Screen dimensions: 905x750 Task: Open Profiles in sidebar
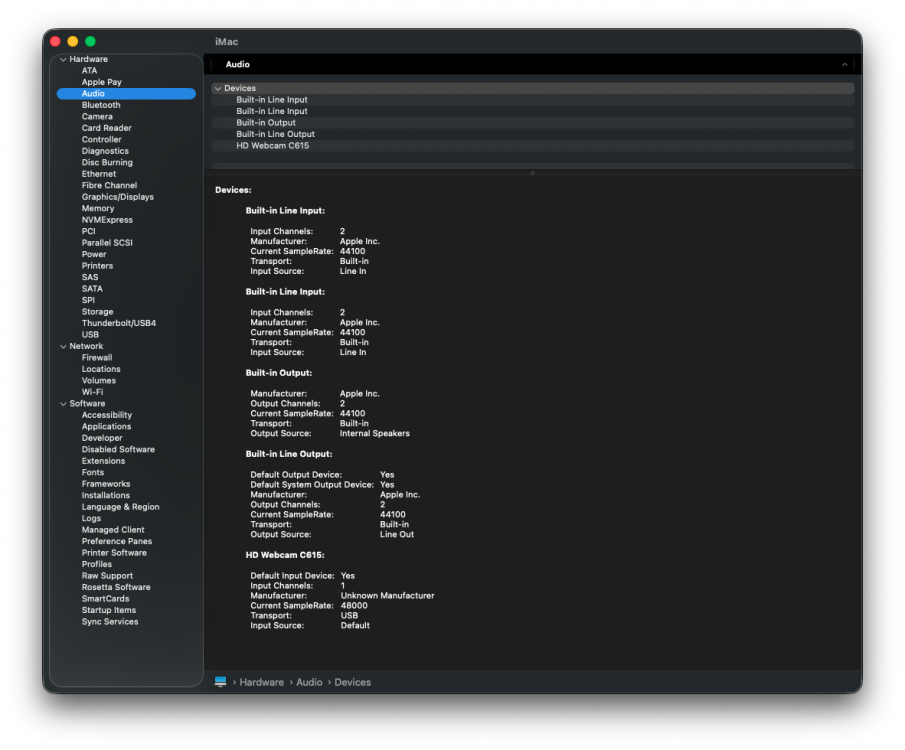point(97,565)
